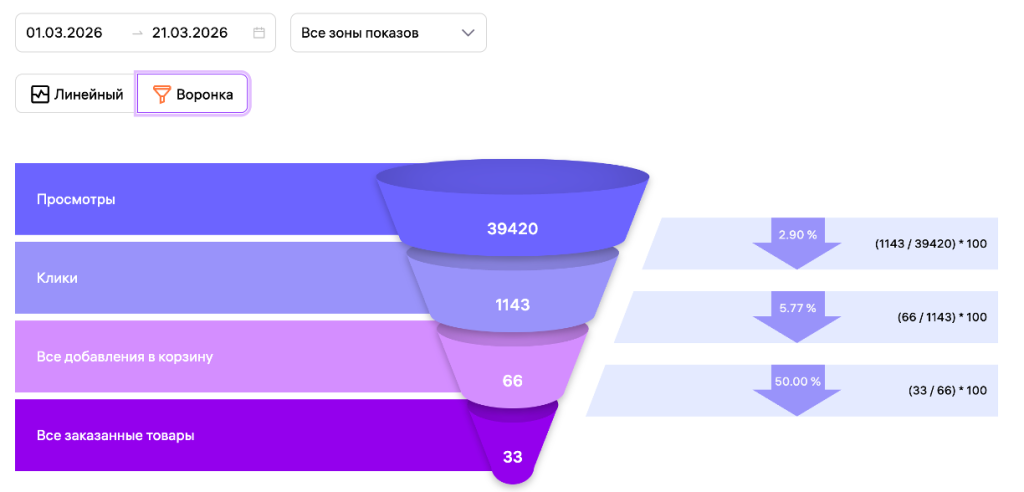Click the line chart icon
Screen dimensions: 1024x492
pos(40,95)
